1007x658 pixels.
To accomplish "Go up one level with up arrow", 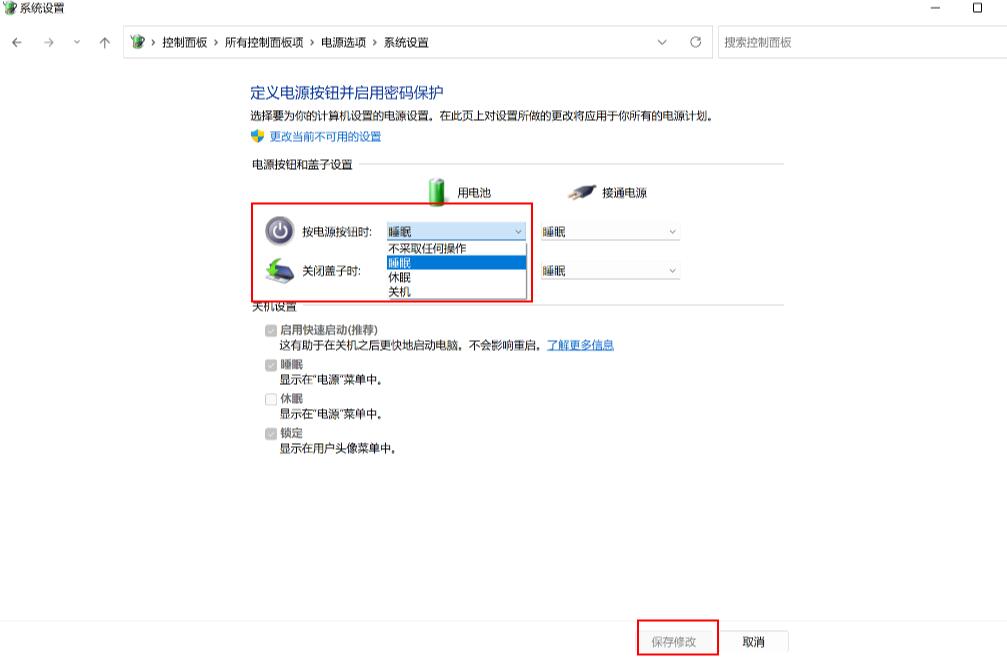I will point(105,42).
